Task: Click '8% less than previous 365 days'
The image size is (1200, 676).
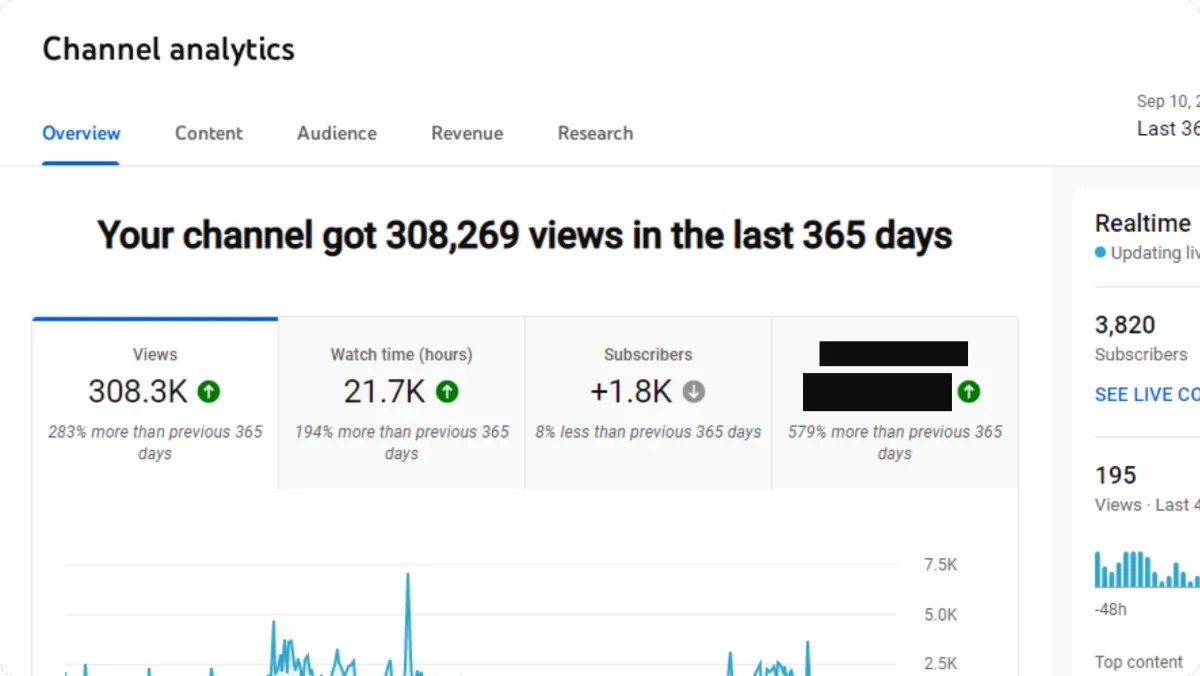Action: click(x=648, y=432)
